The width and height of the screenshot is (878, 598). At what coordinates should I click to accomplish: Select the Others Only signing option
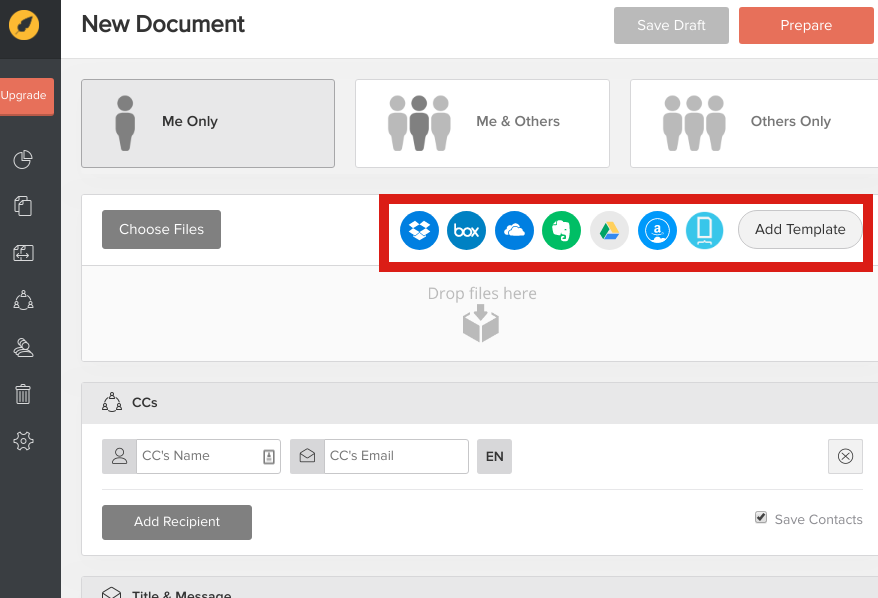[754, 123]
